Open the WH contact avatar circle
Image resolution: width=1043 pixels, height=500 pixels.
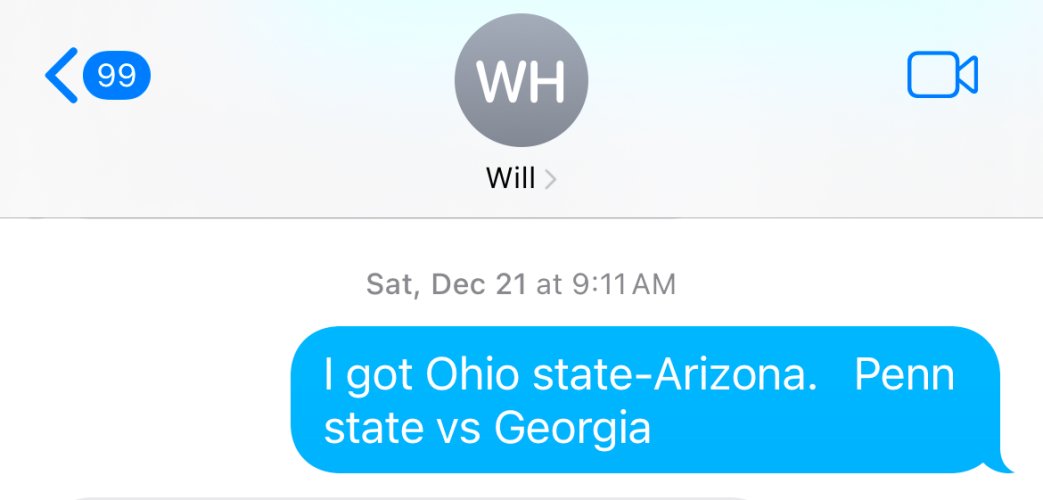[x=521, y=80]
